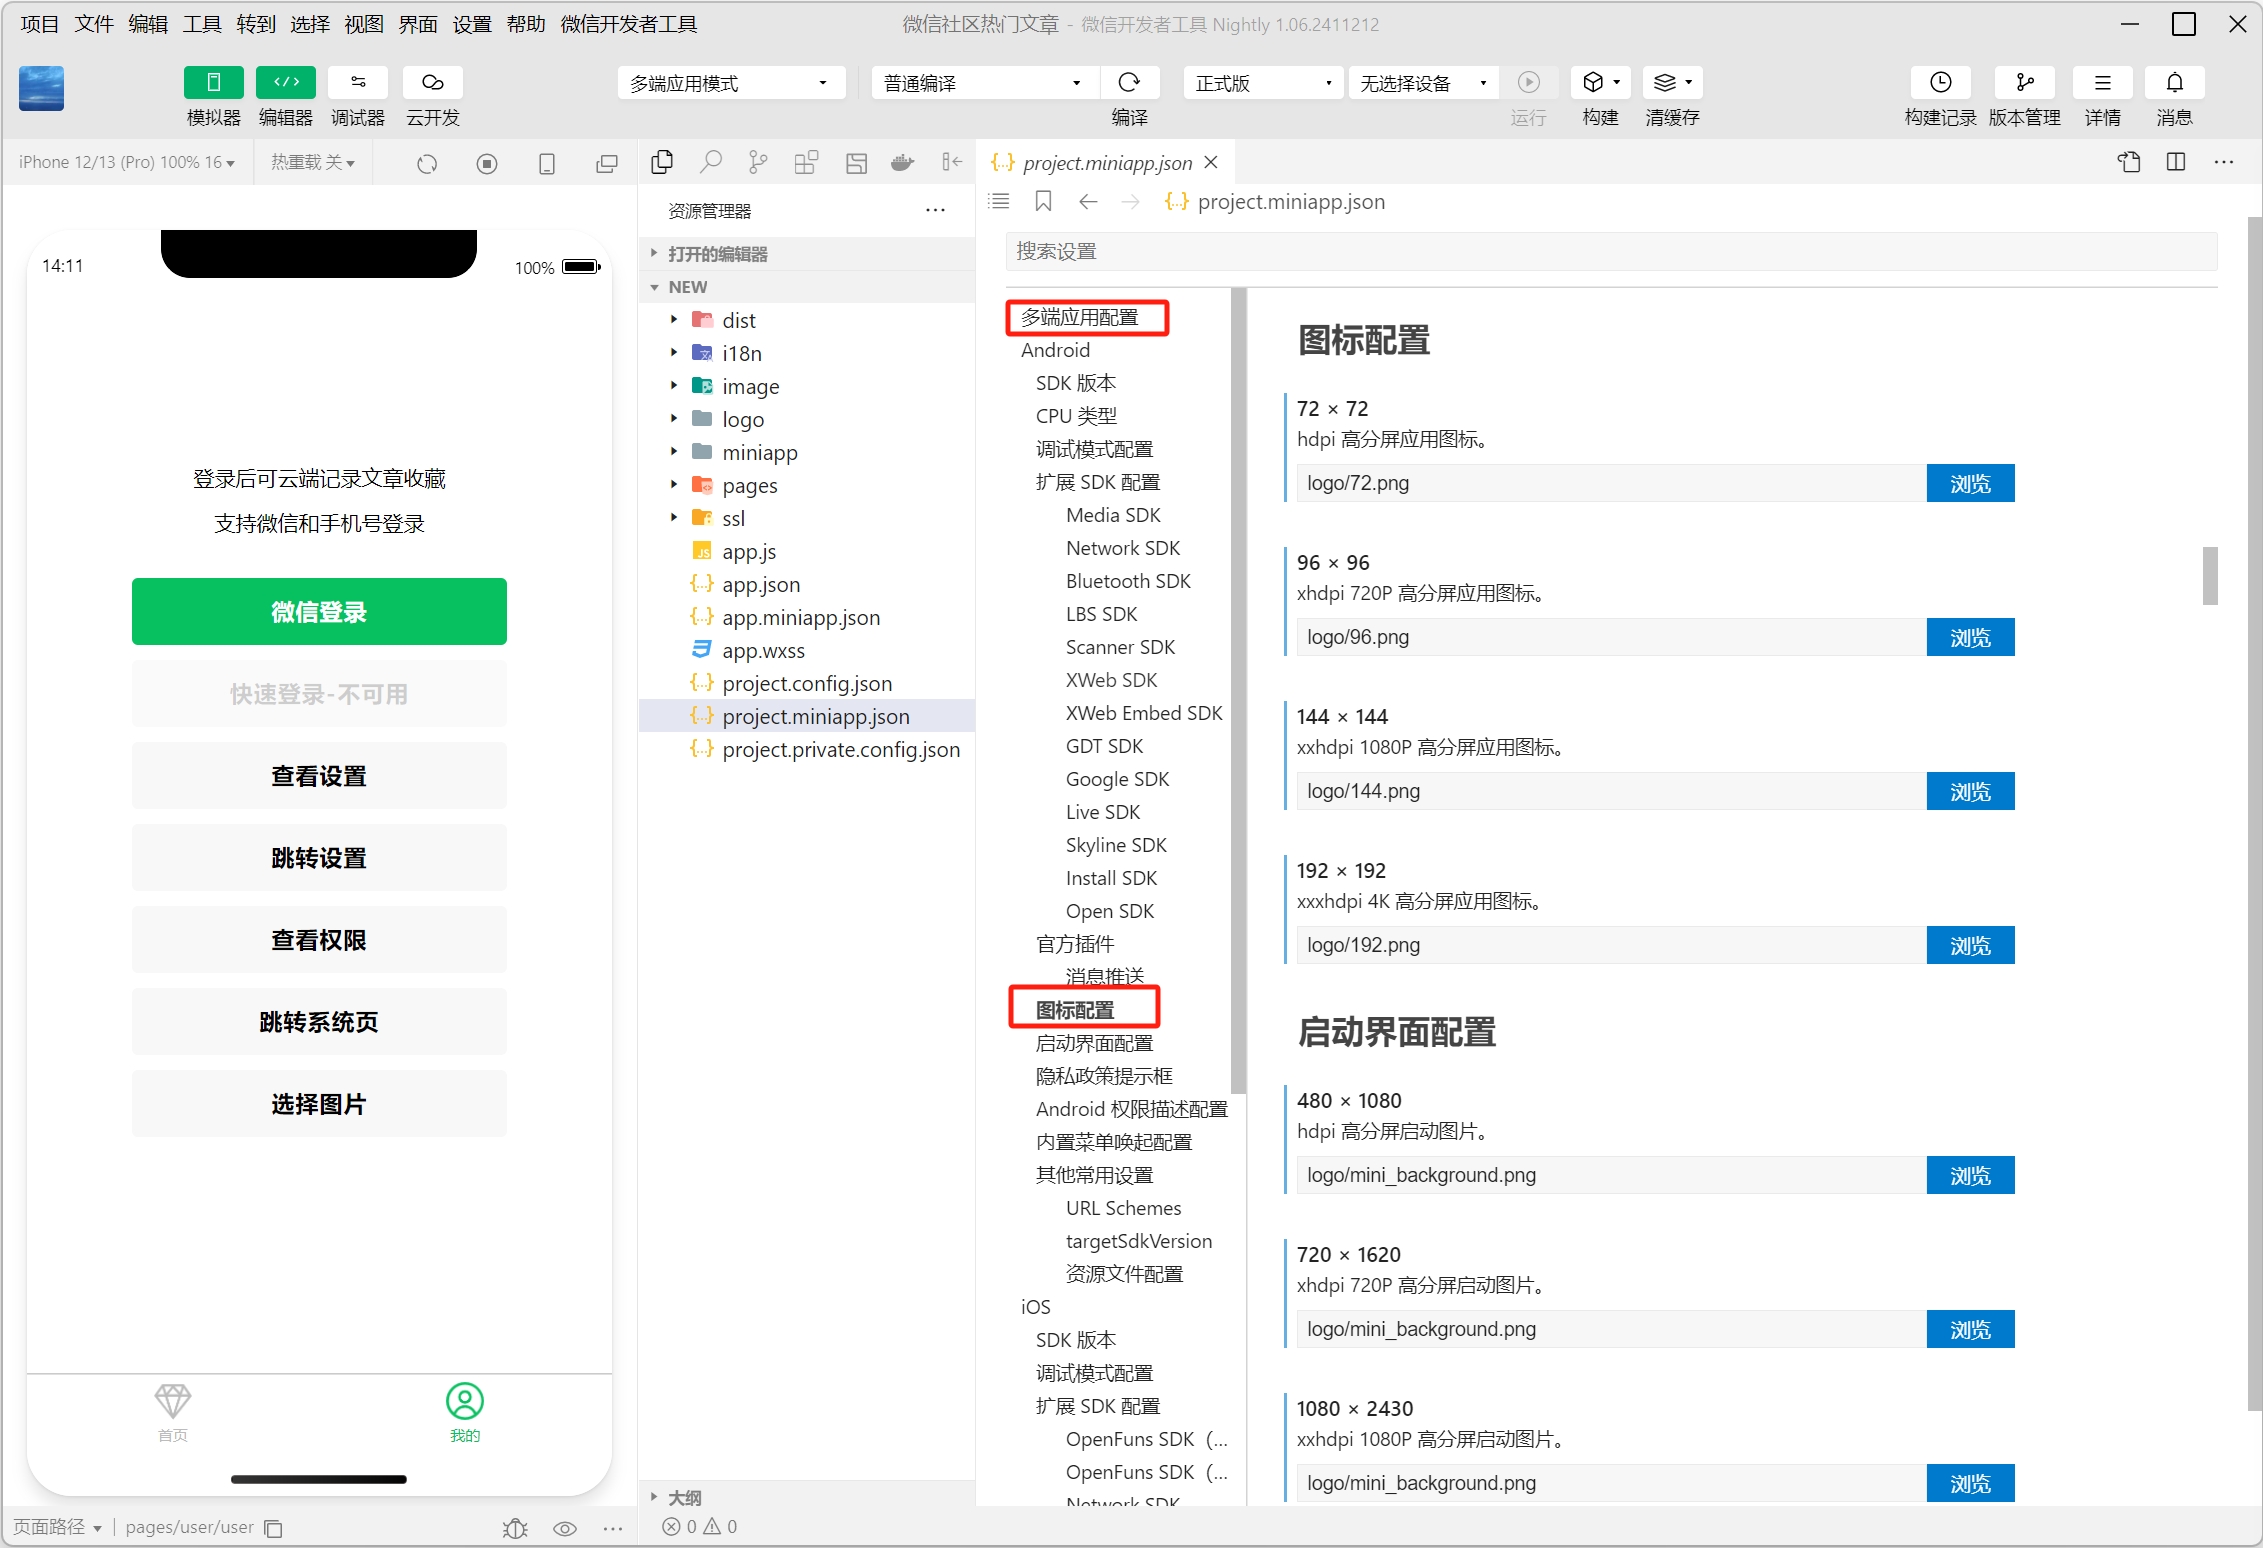Select Network SDK in Android settings tree
This screenshot has width=2263, height=1548.
tap(1123, 548)
